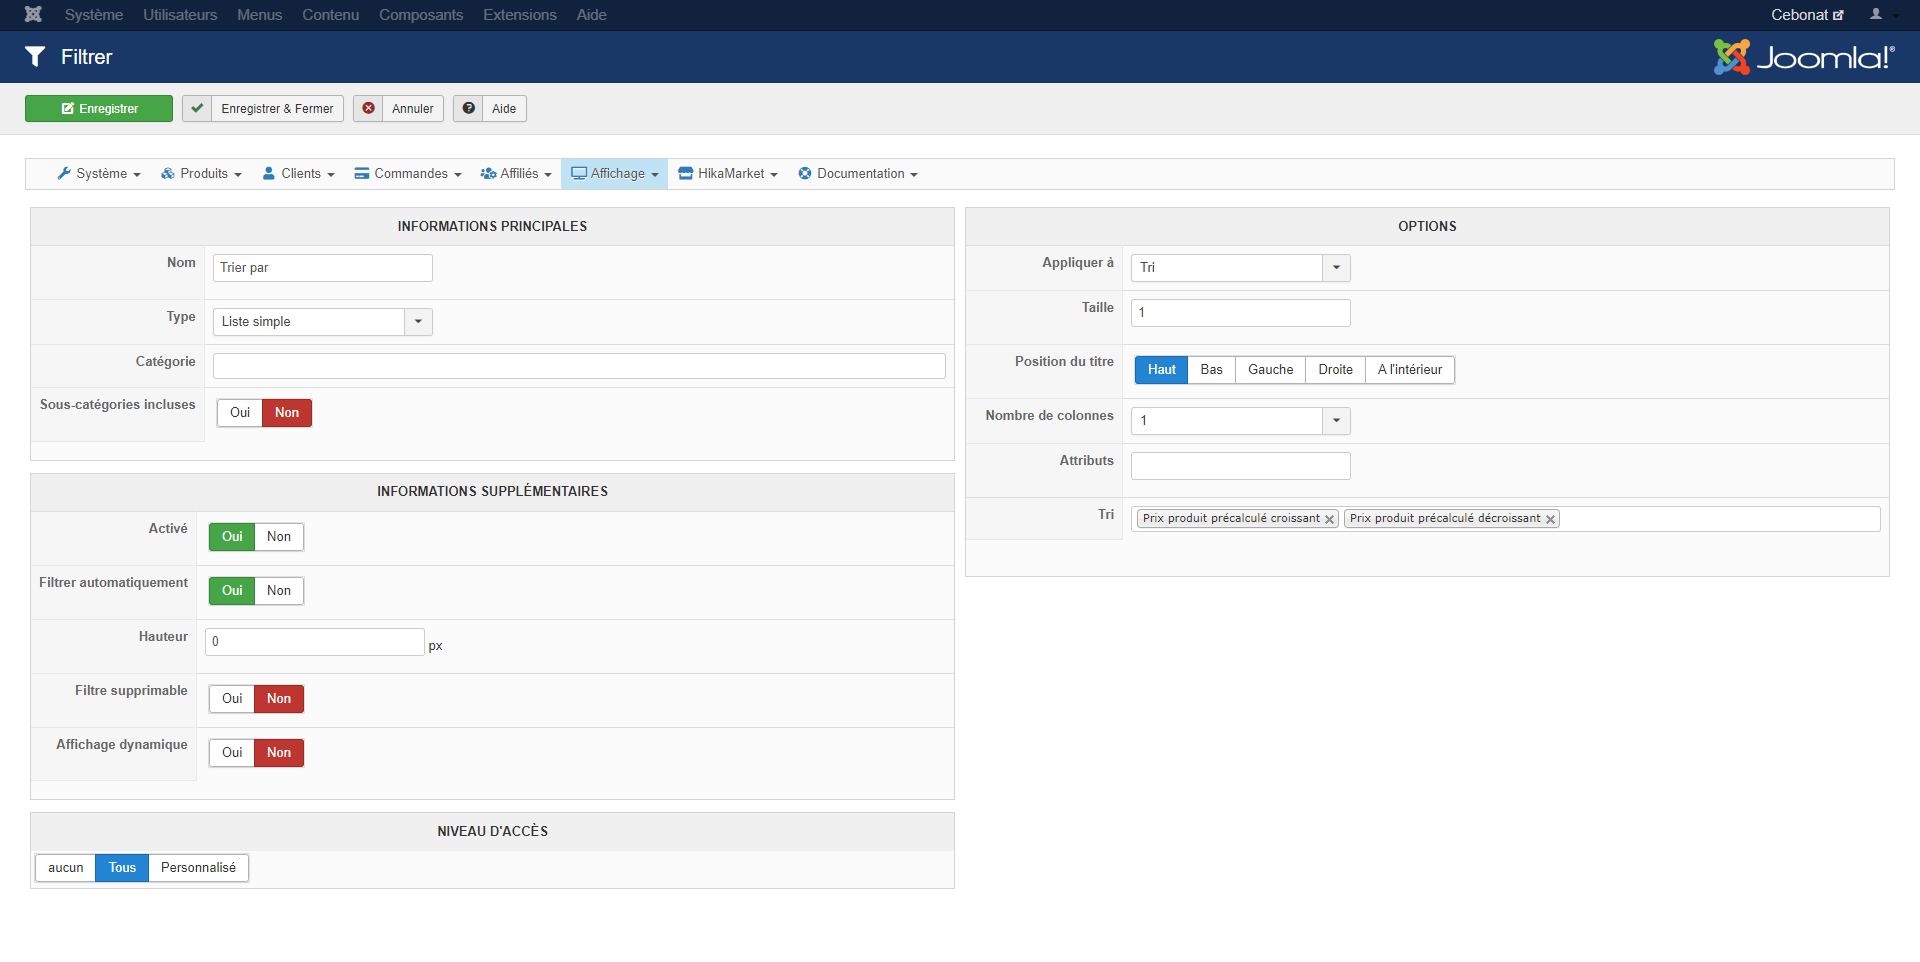The image size is (1920, 962).
Task: Click the store icon beside HikaMarket
Action: pyautogui.click(x=686, y=173)
